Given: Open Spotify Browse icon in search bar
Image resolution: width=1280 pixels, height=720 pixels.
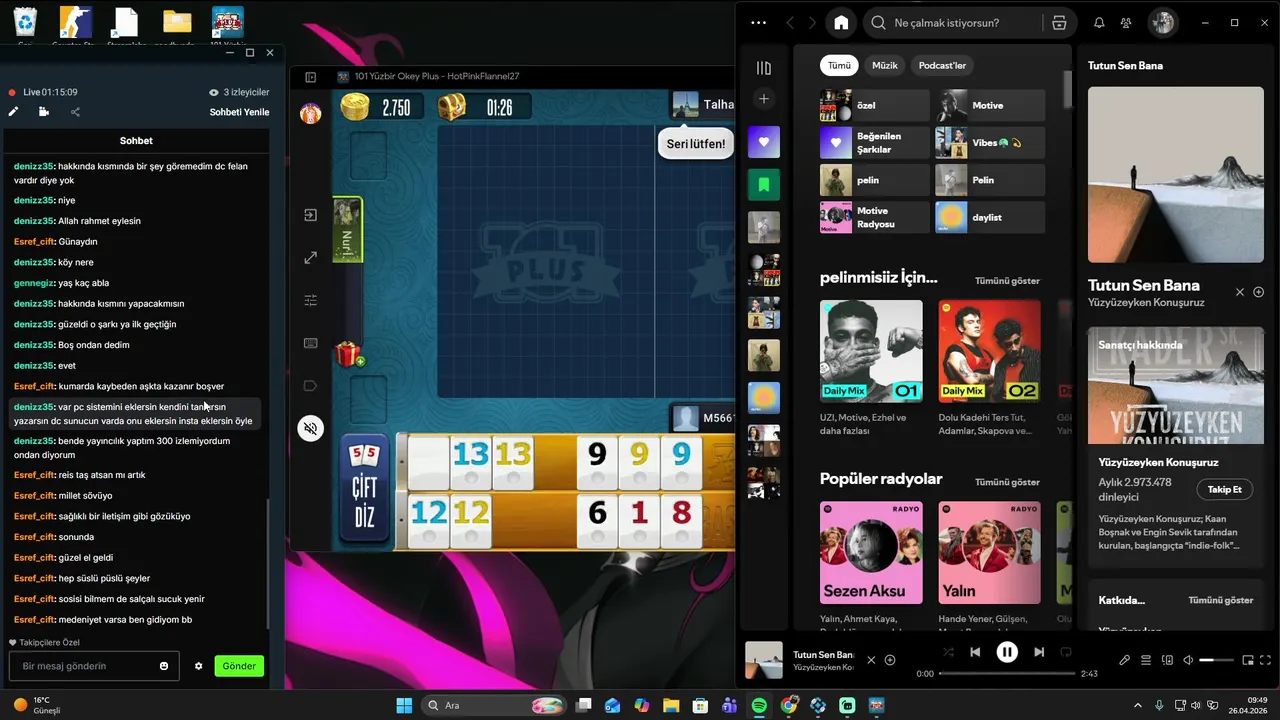Looking at the screenshot, I should (x=1059, y=22).
